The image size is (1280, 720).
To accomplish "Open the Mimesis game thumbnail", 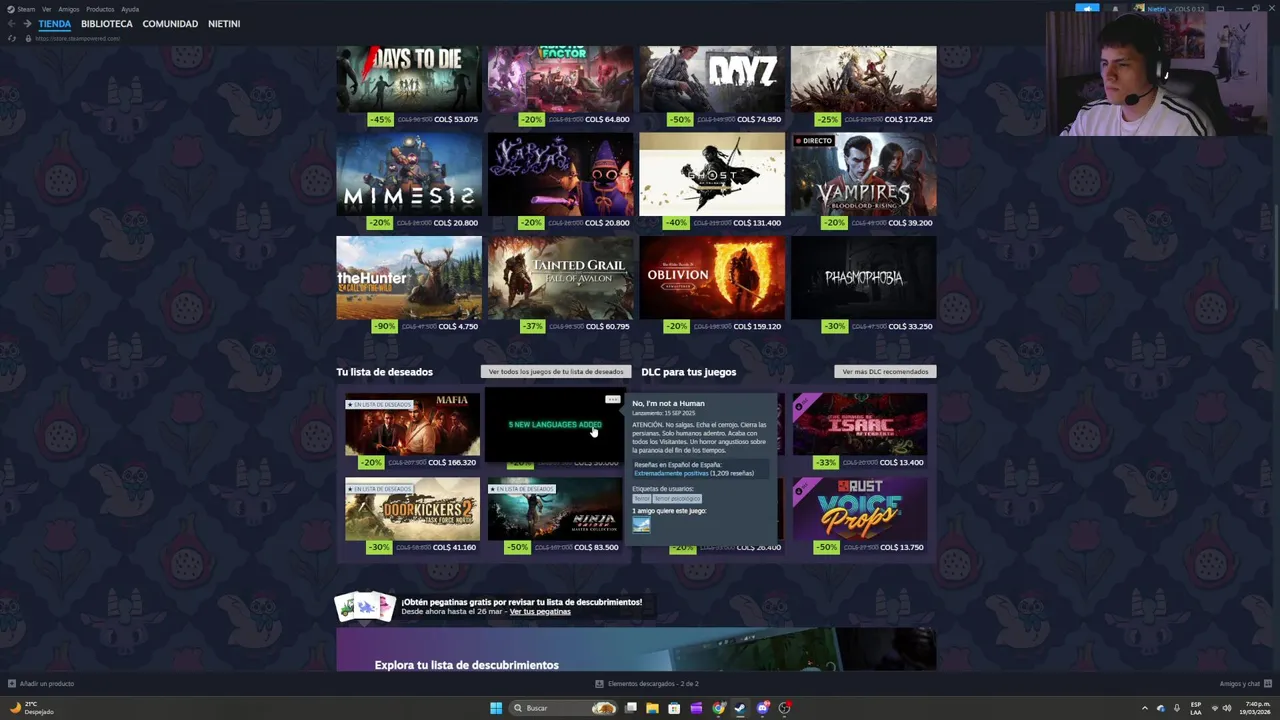I will pyautogui.click(x=409, y=174).
